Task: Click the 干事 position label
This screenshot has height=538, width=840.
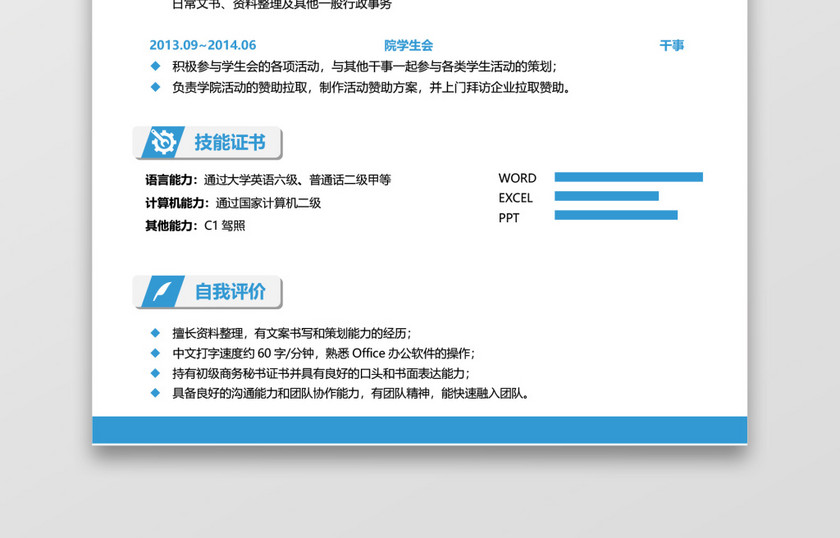Action: pos(672,46)
